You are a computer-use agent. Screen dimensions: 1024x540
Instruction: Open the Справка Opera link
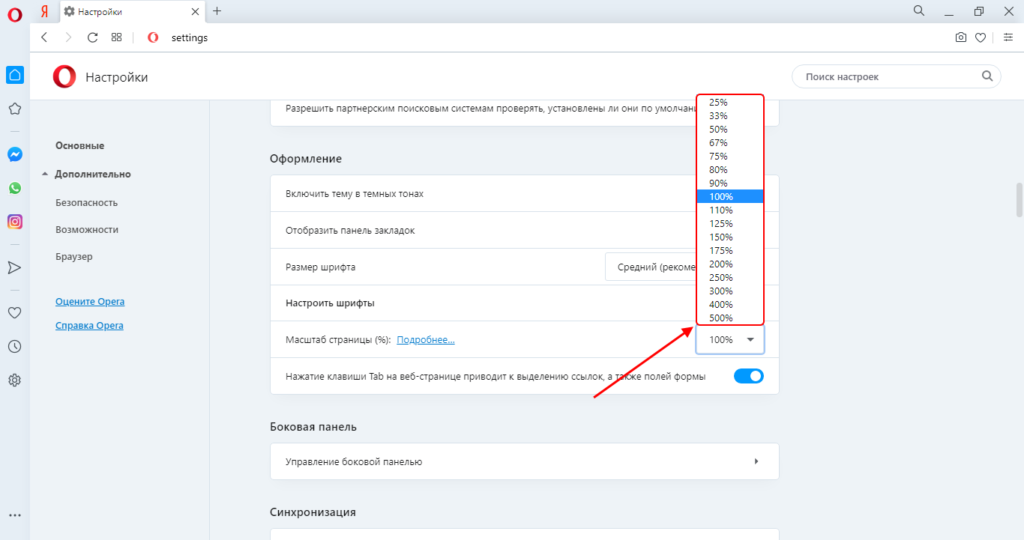click(90, 326)
